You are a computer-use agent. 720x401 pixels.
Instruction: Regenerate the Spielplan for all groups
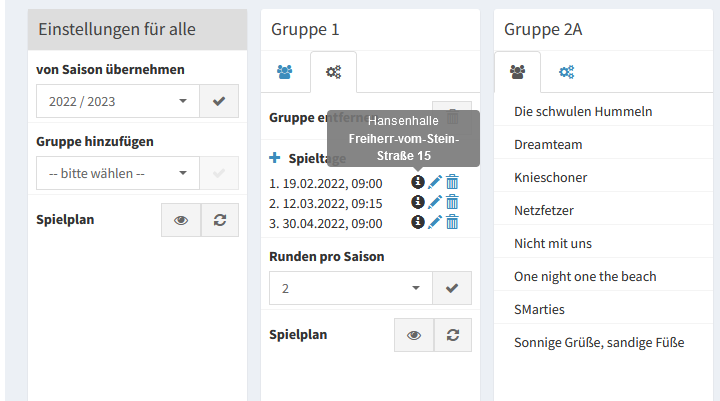pos(220,220)
